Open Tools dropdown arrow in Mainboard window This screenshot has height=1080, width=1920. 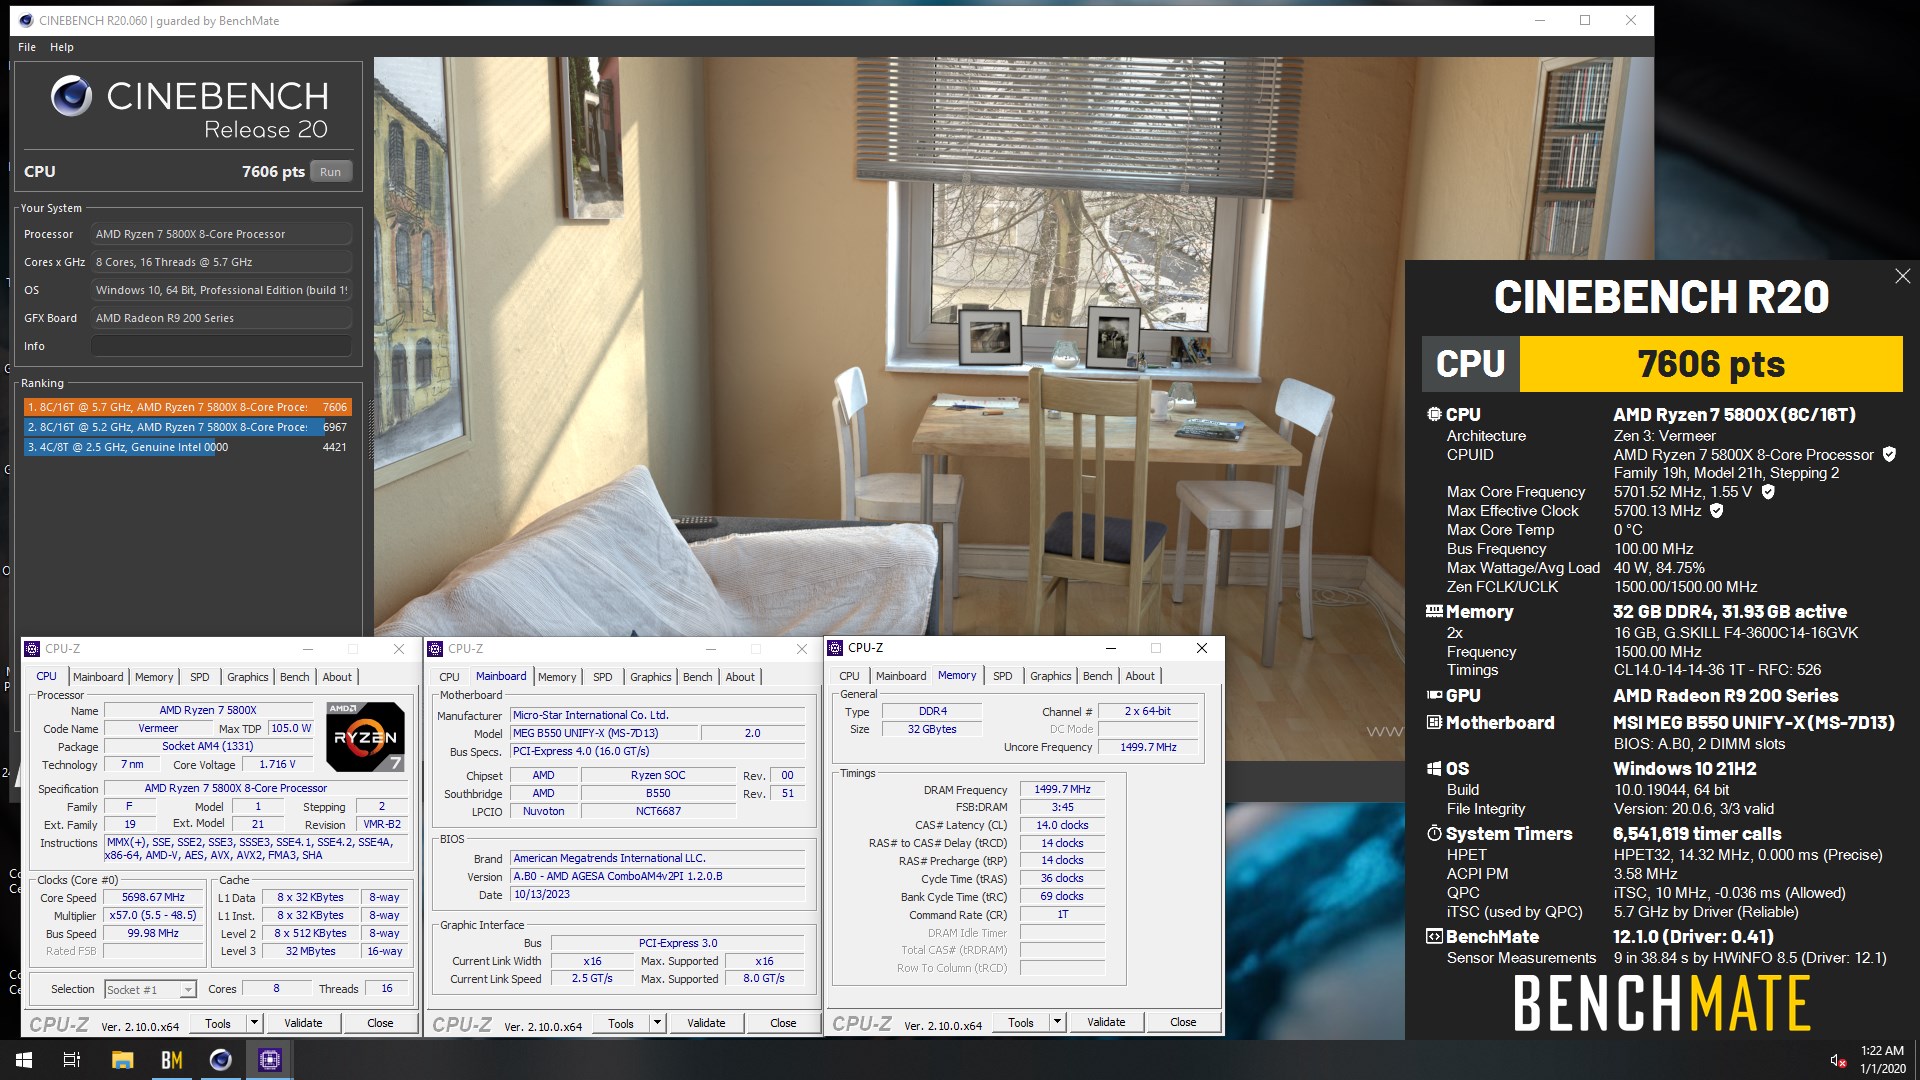click(x=657, y=1023)
